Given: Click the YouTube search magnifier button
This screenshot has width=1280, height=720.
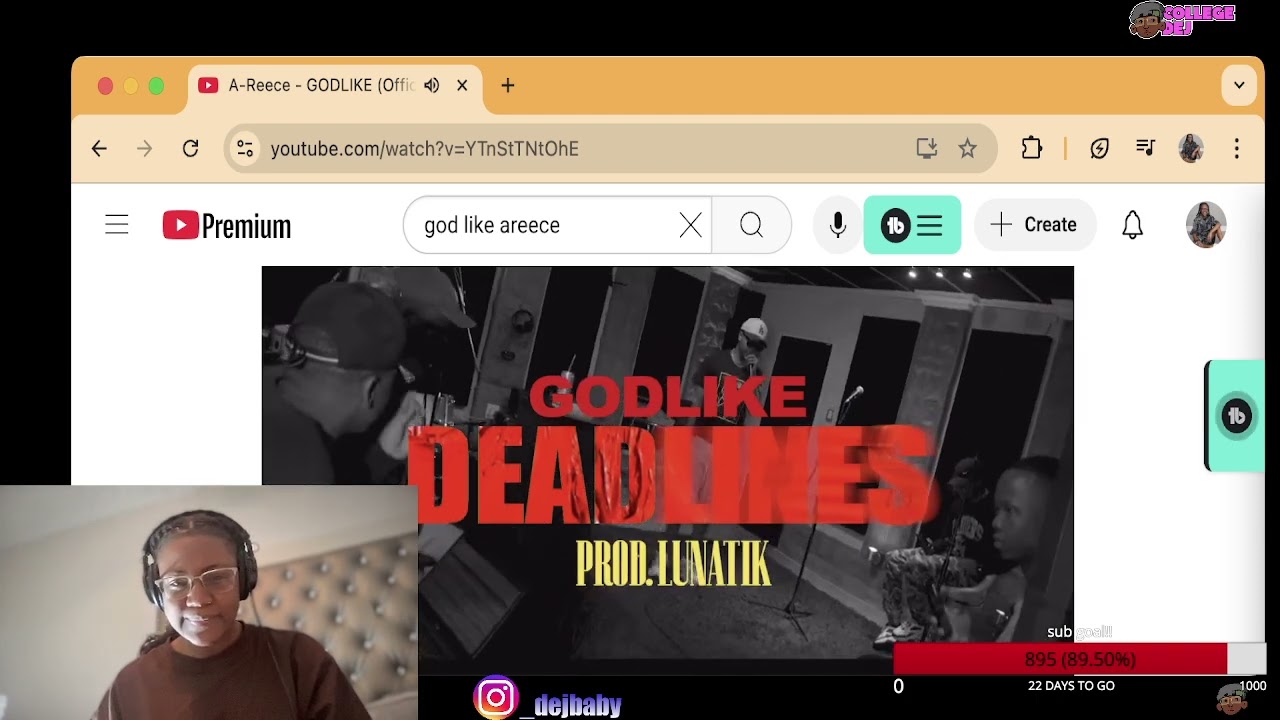Looking at the screenshot, I should (752, 226).
